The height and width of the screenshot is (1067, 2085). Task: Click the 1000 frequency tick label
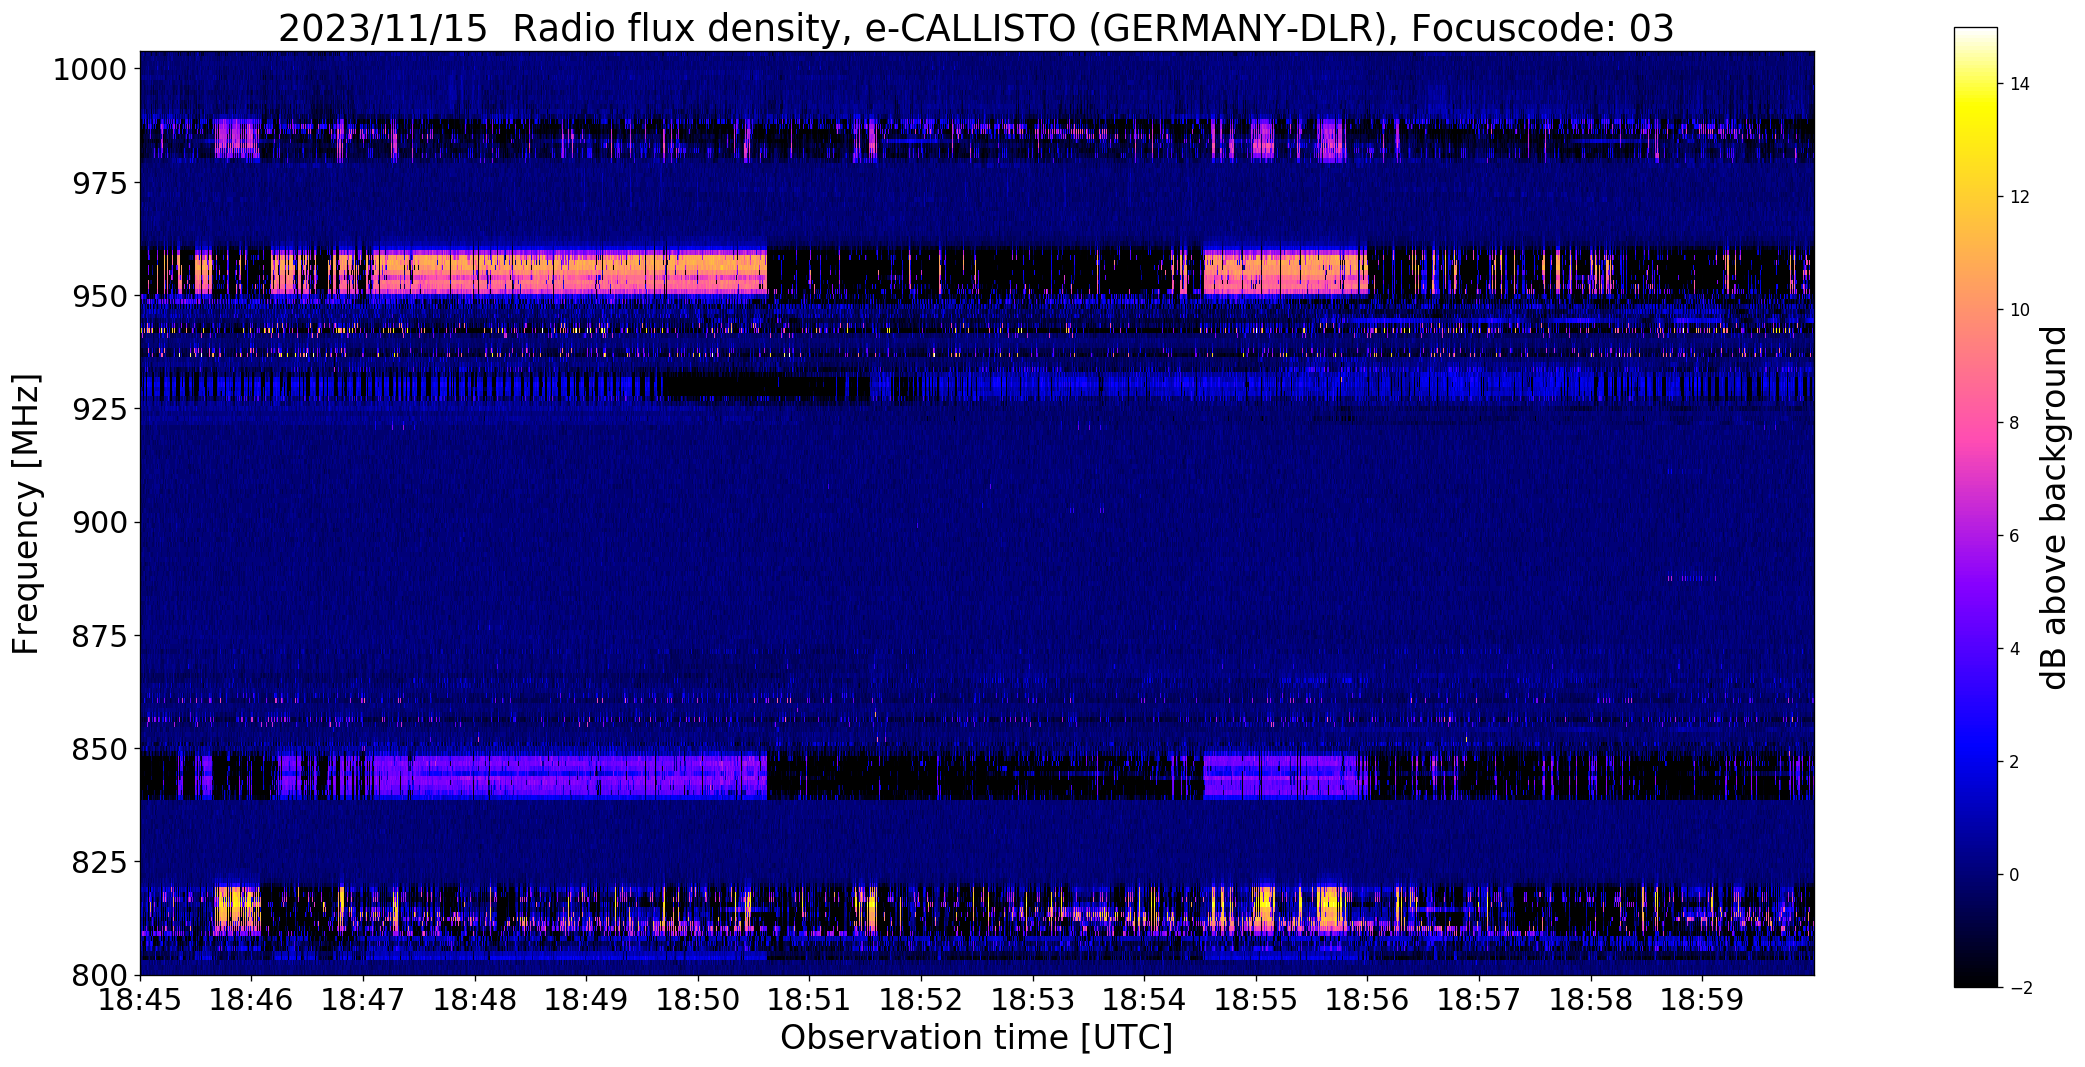click(x=90, y=70)
